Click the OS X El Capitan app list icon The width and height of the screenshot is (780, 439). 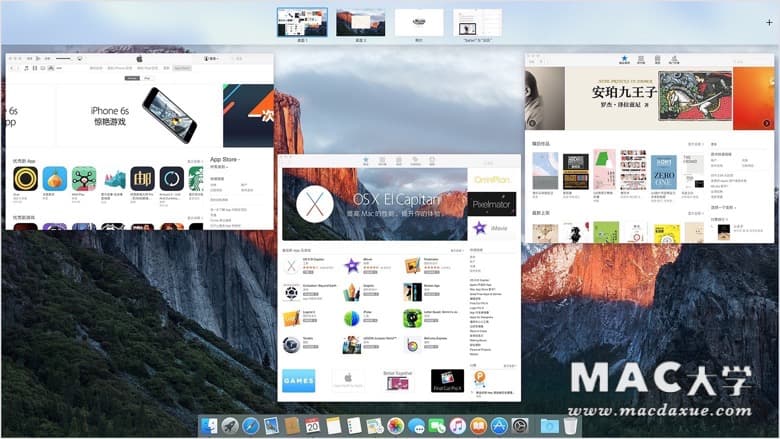pyautogui.click(x=292, y=266)
